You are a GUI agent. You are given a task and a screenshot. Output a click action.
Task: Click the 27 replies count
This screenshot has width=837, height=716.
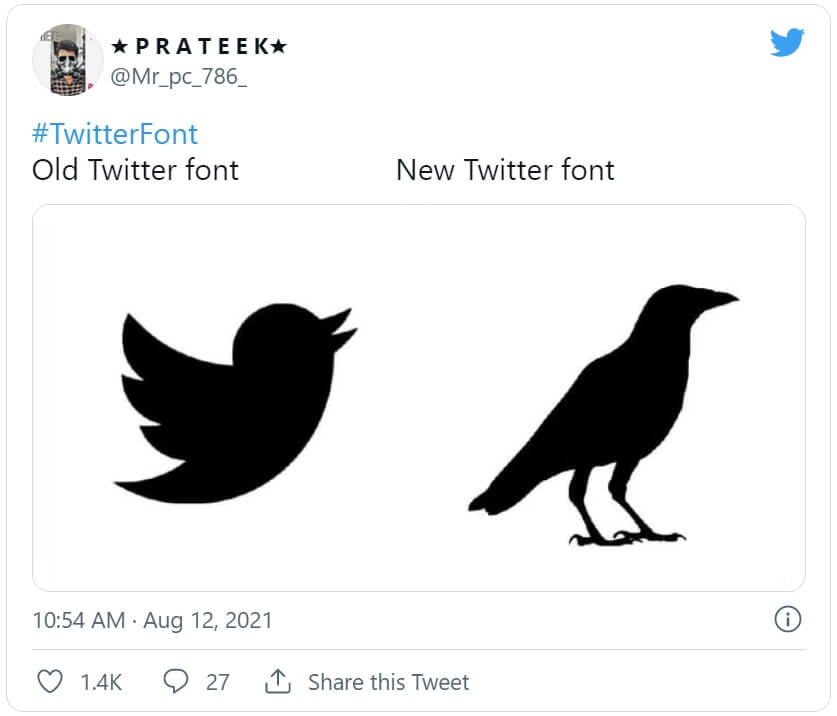coord(217,682)
